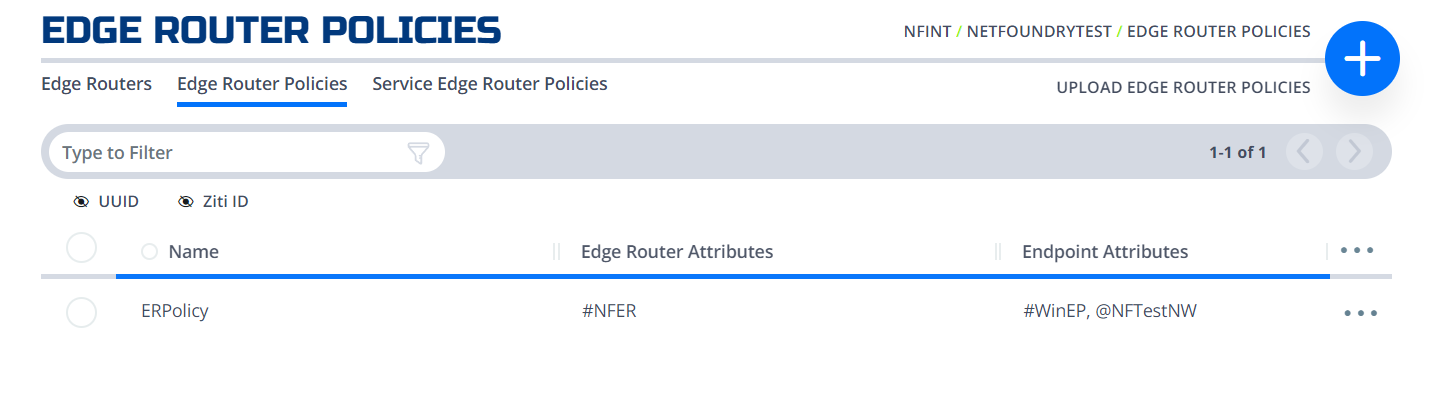Select the ERPolicy row checkbox
The height and width of the screenshot is (419, 1429).
[81, 312]
